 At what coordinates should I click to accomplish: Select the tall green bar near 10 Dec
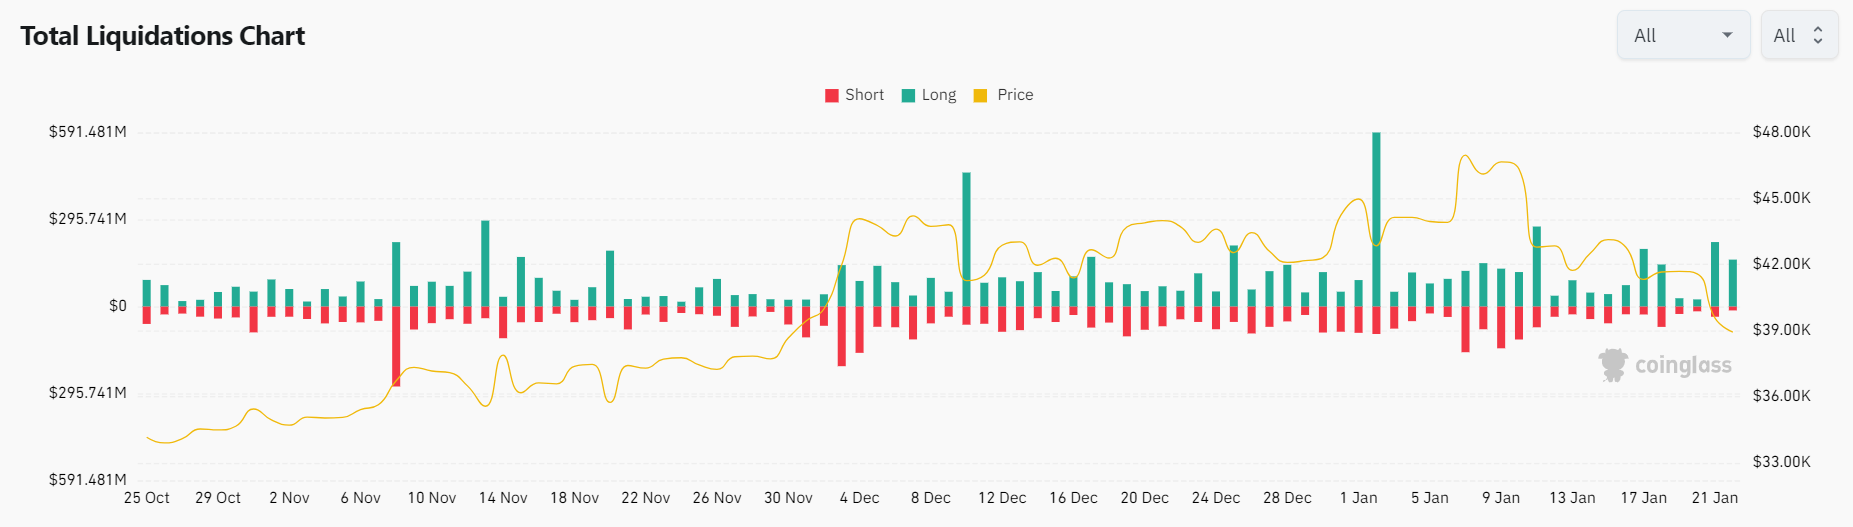click(966, 239)
